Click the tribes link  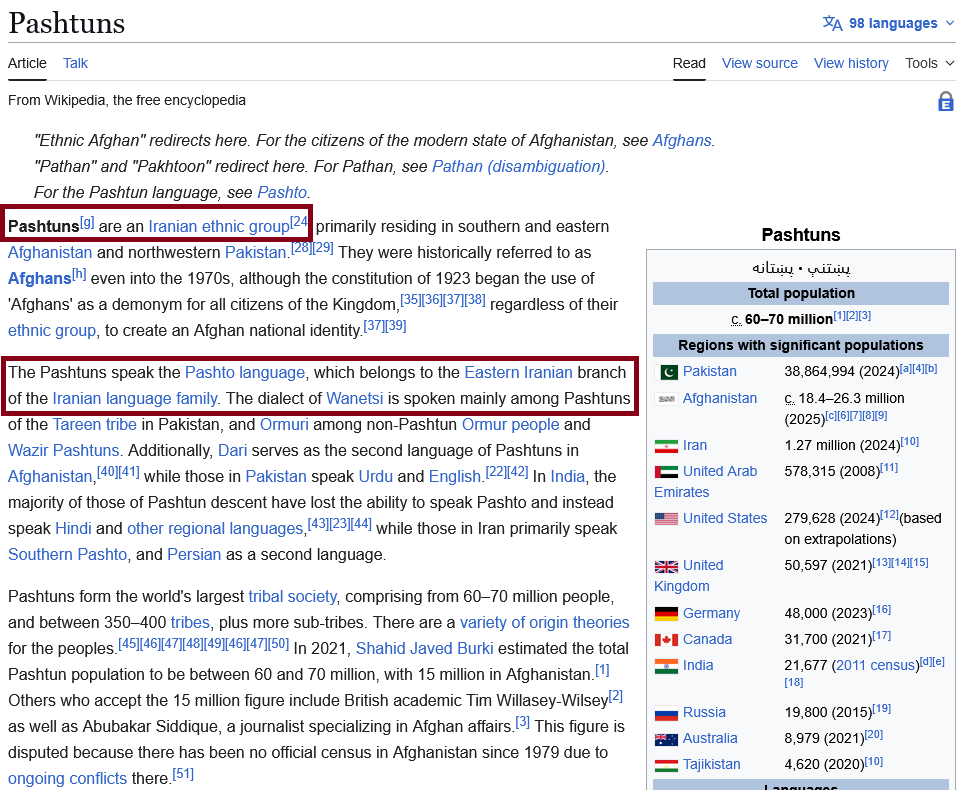190,622
